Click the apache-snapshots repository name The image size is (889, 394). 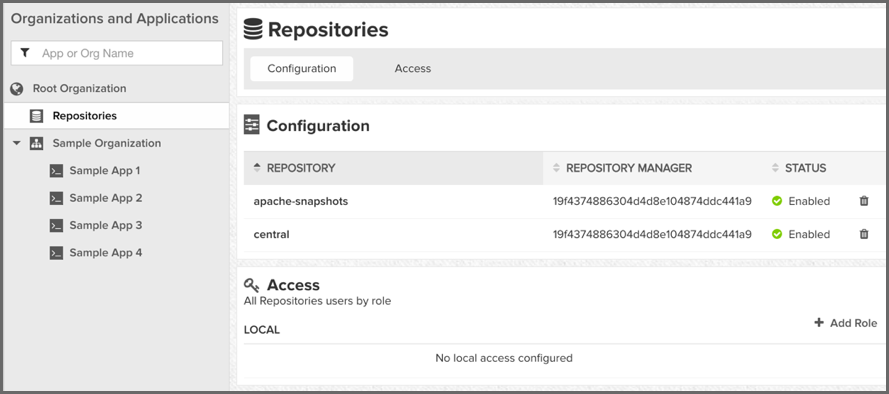tap(300, 201)
